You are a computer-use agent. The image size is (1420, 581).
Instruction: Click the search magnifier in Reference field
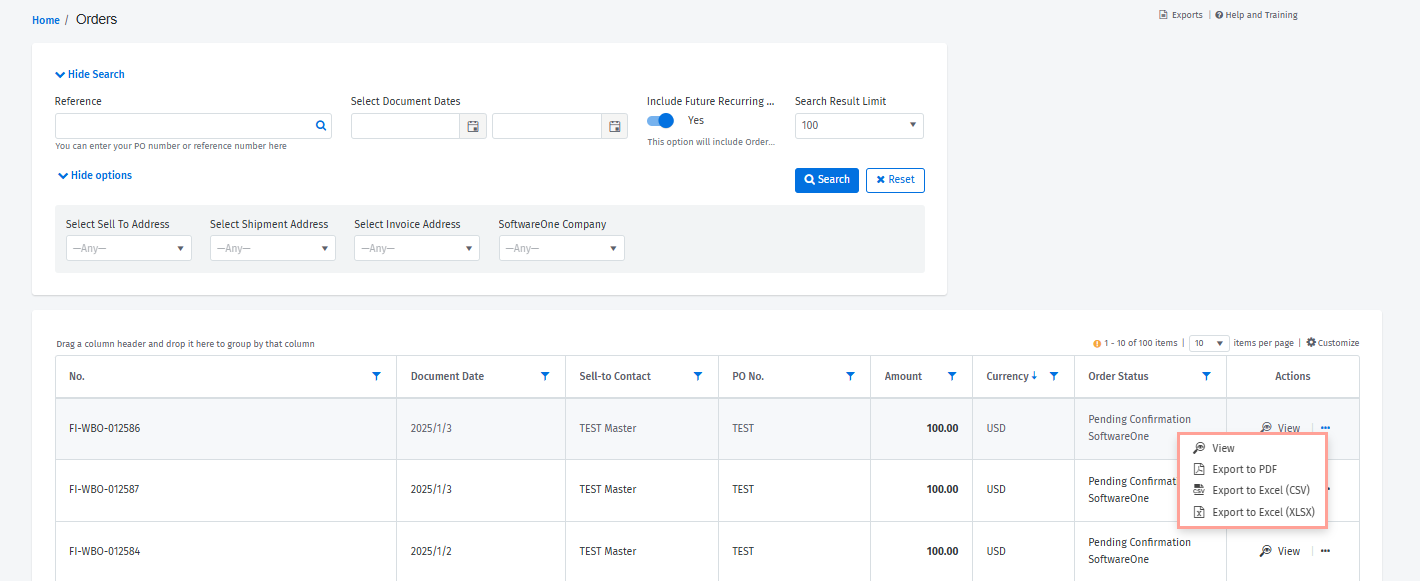321,126
